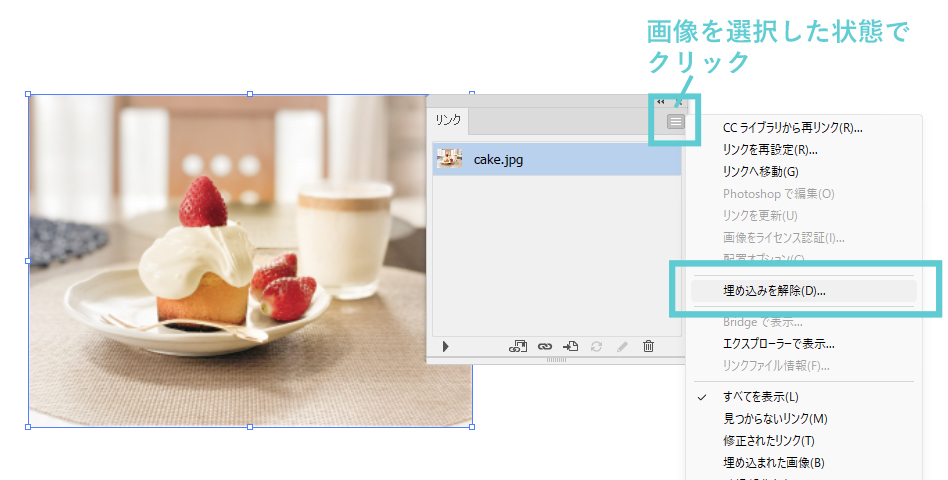Click the Go To Link icon

[x=570, y=346]
